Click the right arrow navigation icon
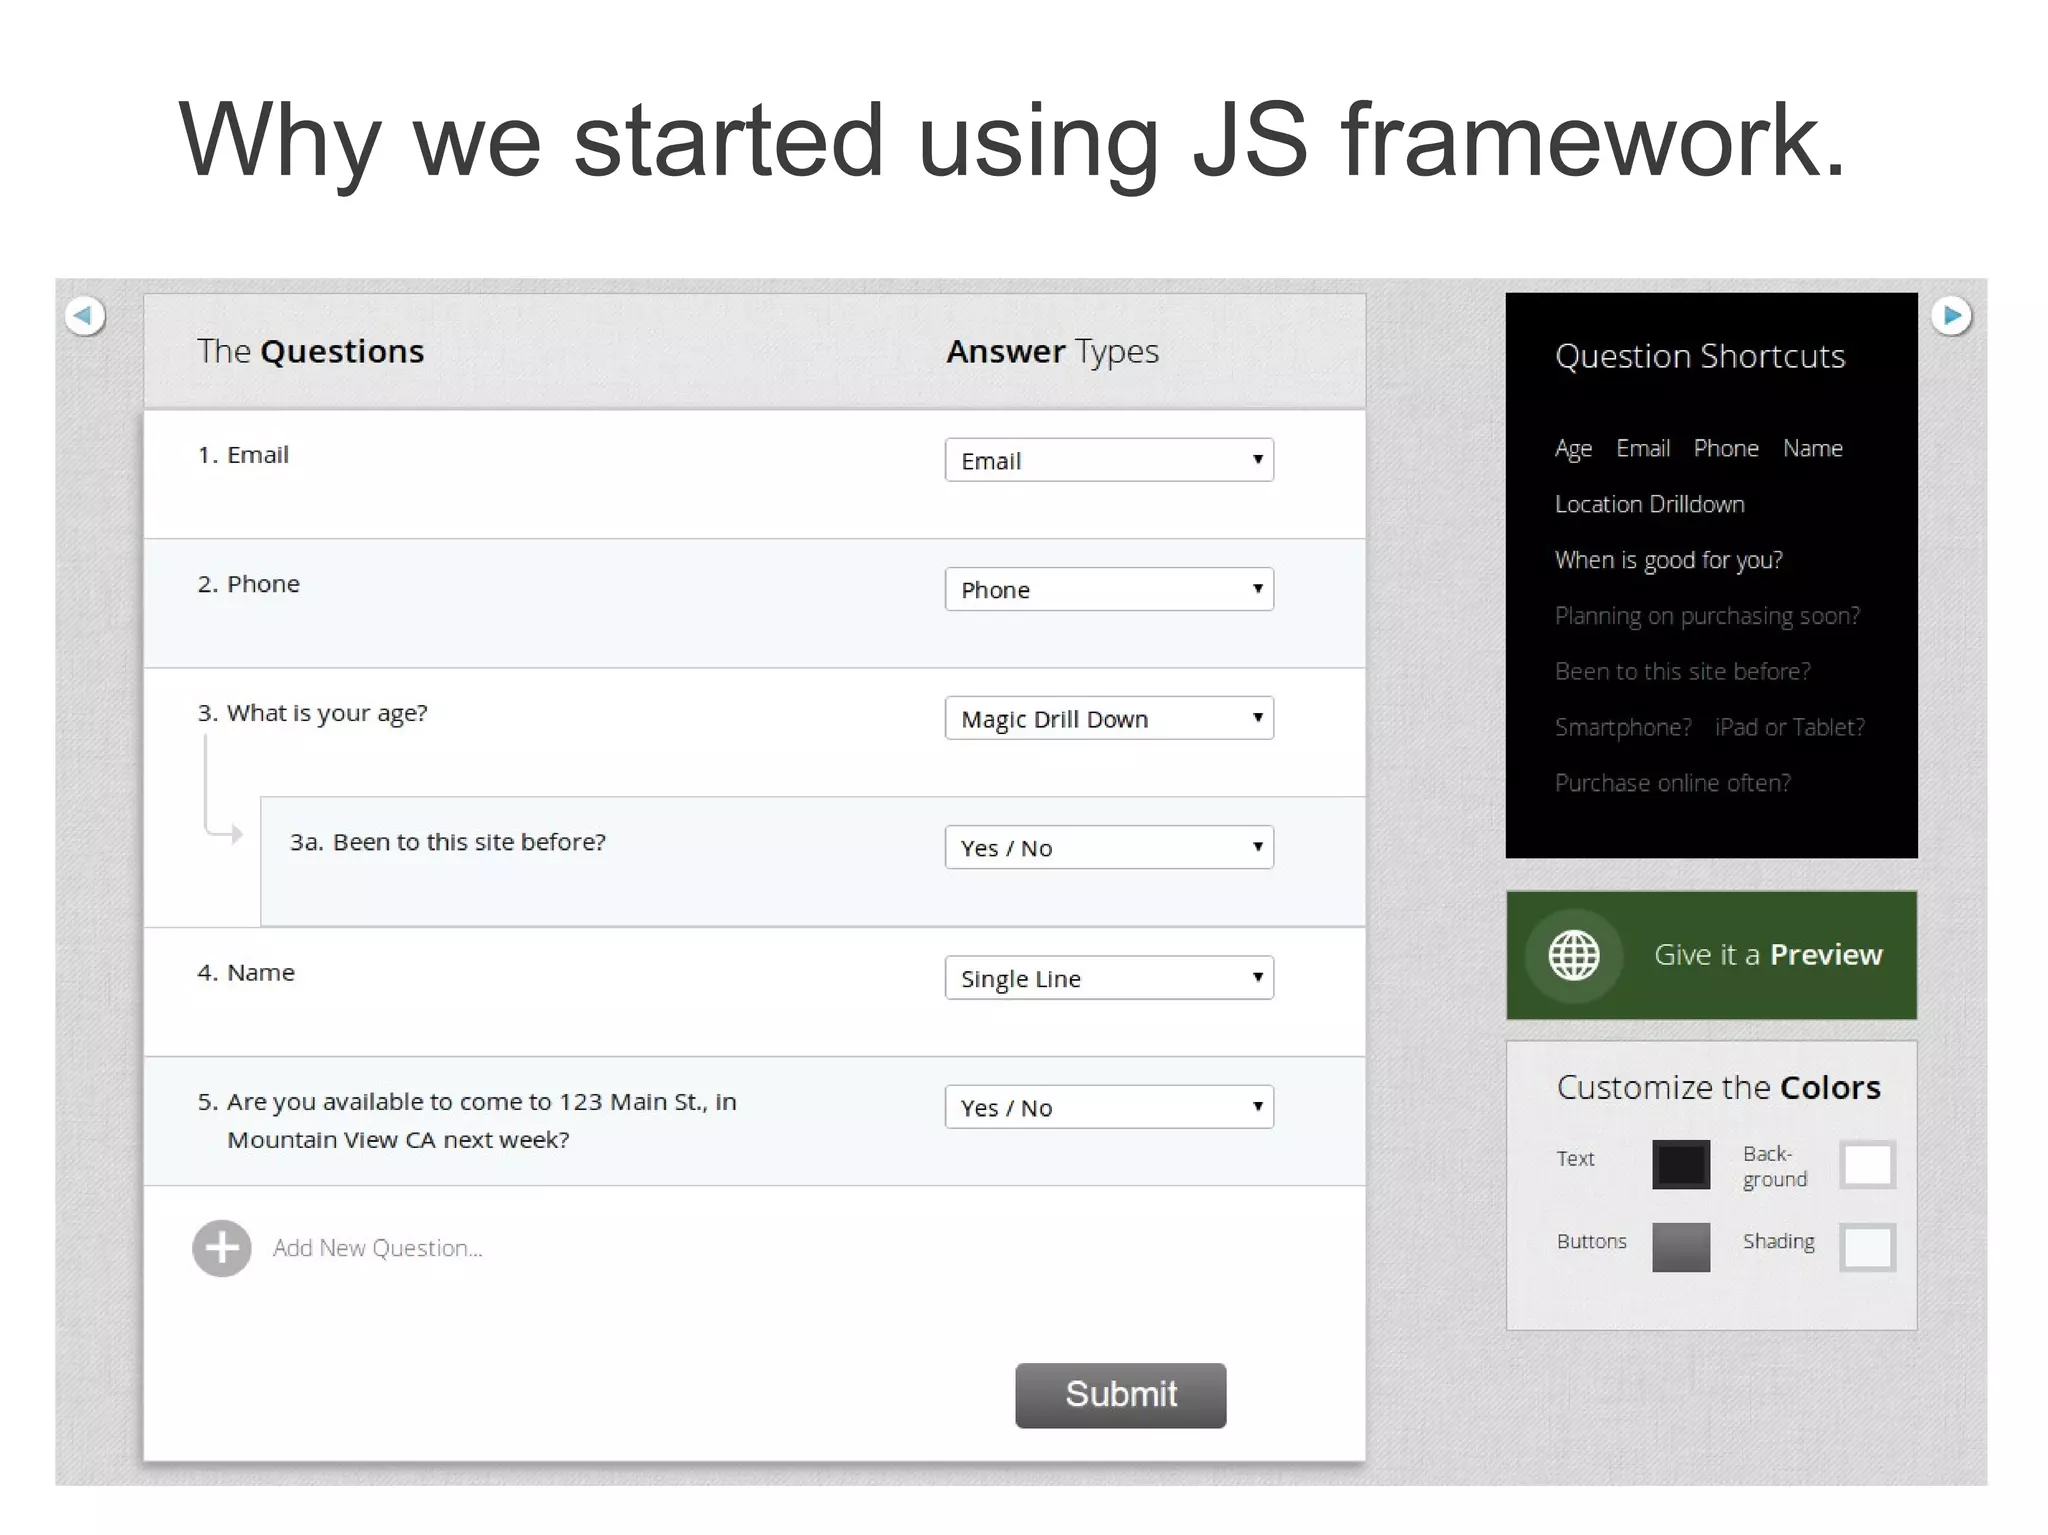The width and height of the screenshot is (2048, 1535). click(x=1951, y=316)
